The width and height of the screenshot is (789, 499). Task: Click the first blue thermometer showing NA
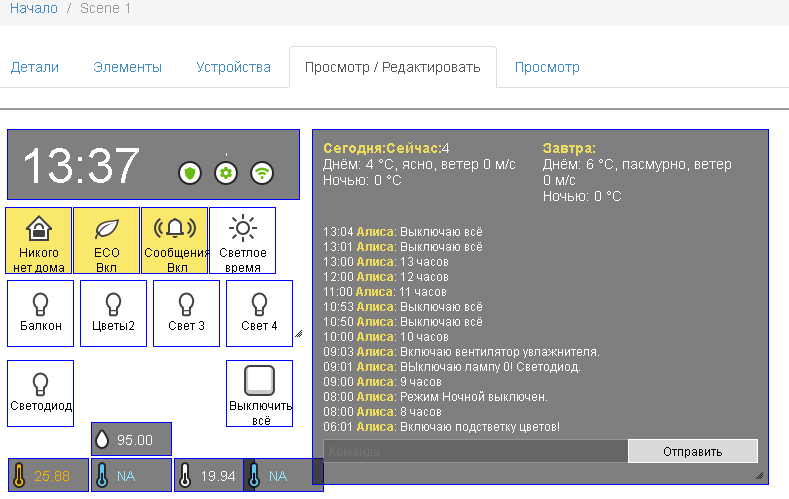click(131, 476)
